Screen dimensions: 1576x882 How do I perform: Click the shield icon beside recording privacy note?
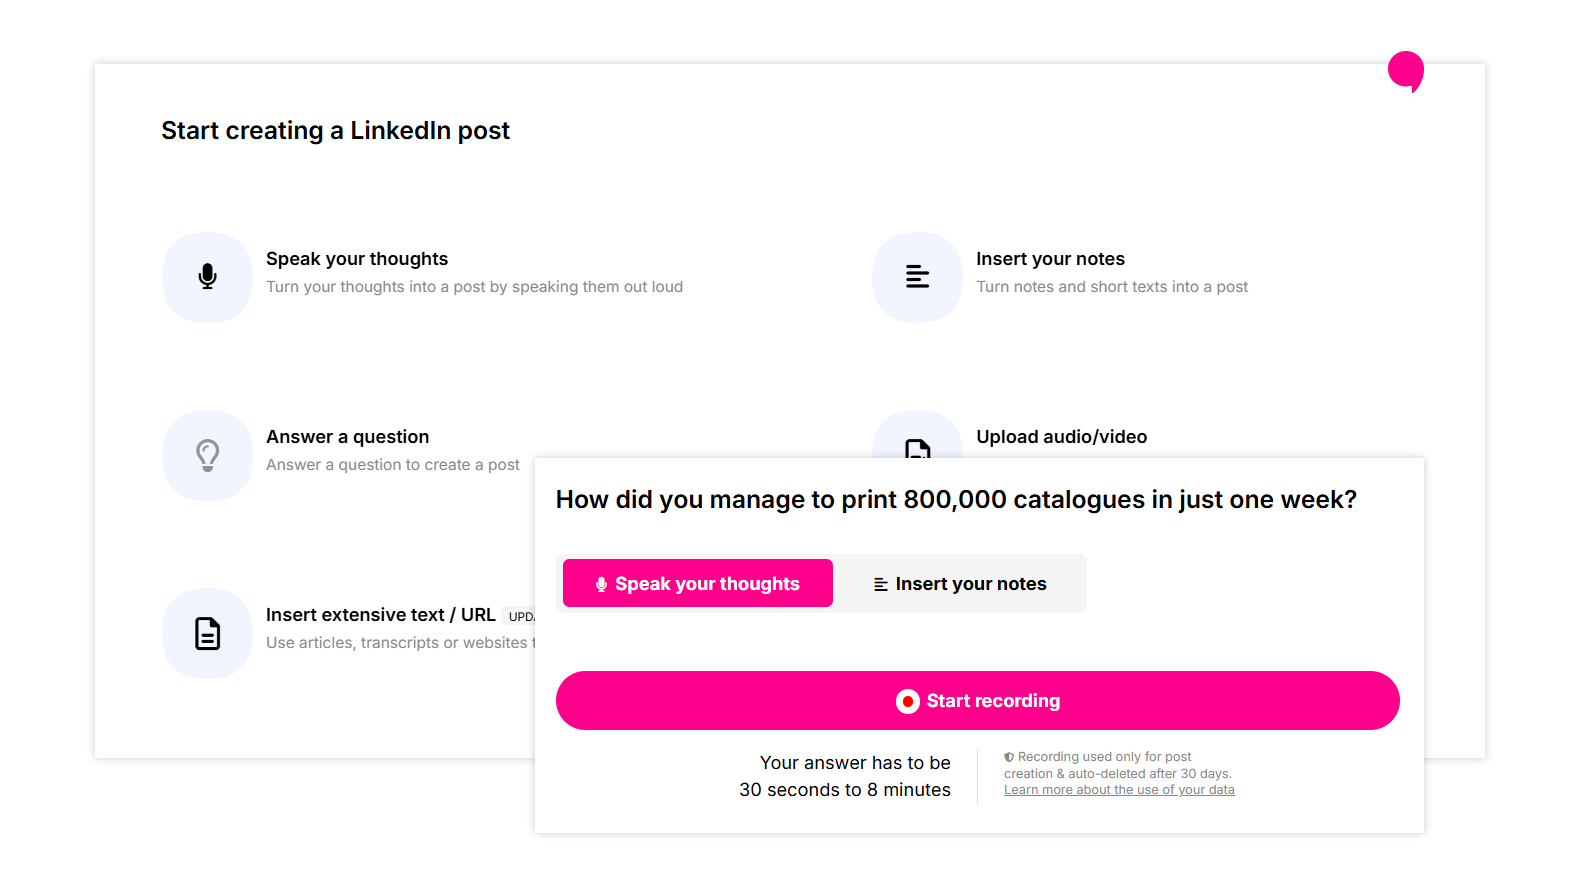(1009, 757)
